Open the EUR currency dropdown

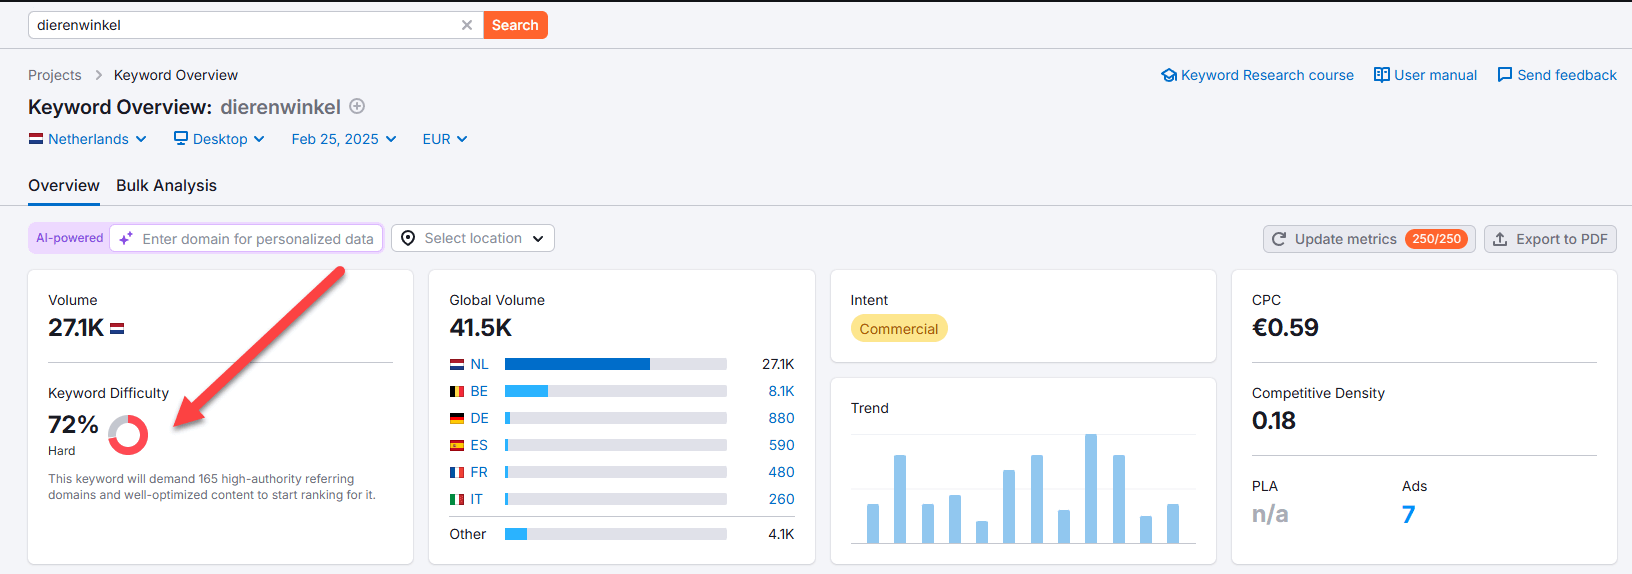(x=445, y=139)
